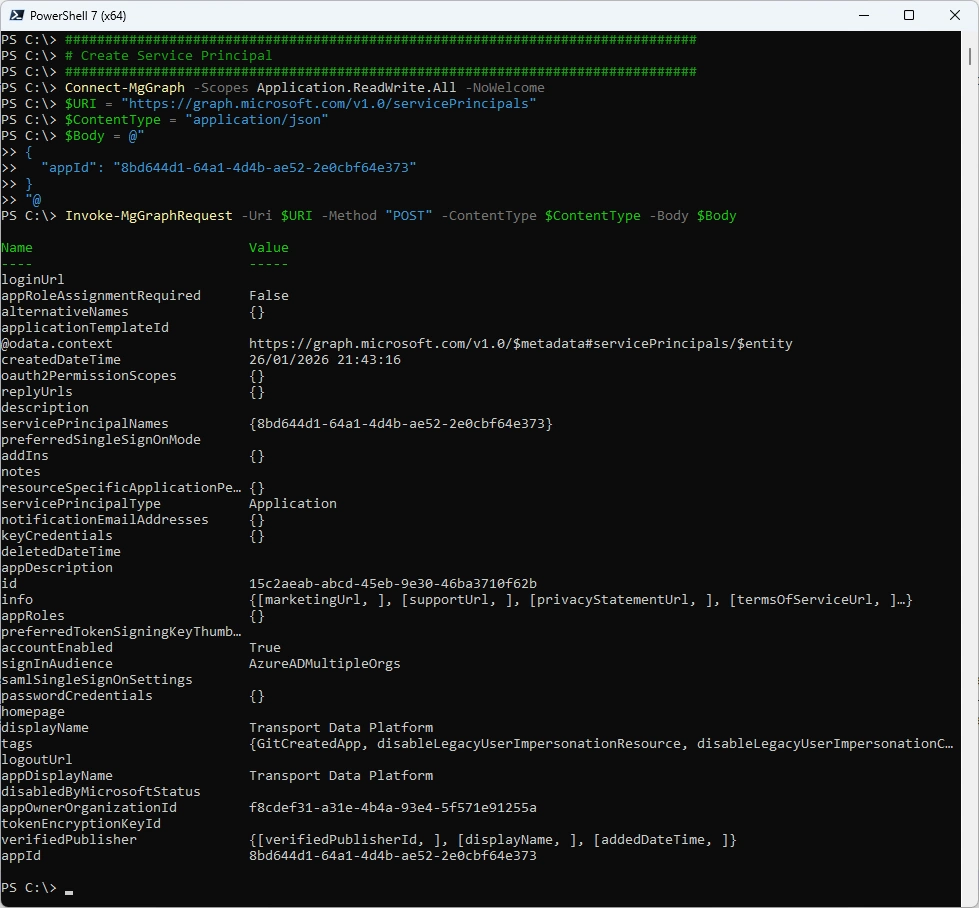
Task: Click the vertical scrollbar thumb
Action: tap(971, 56)
